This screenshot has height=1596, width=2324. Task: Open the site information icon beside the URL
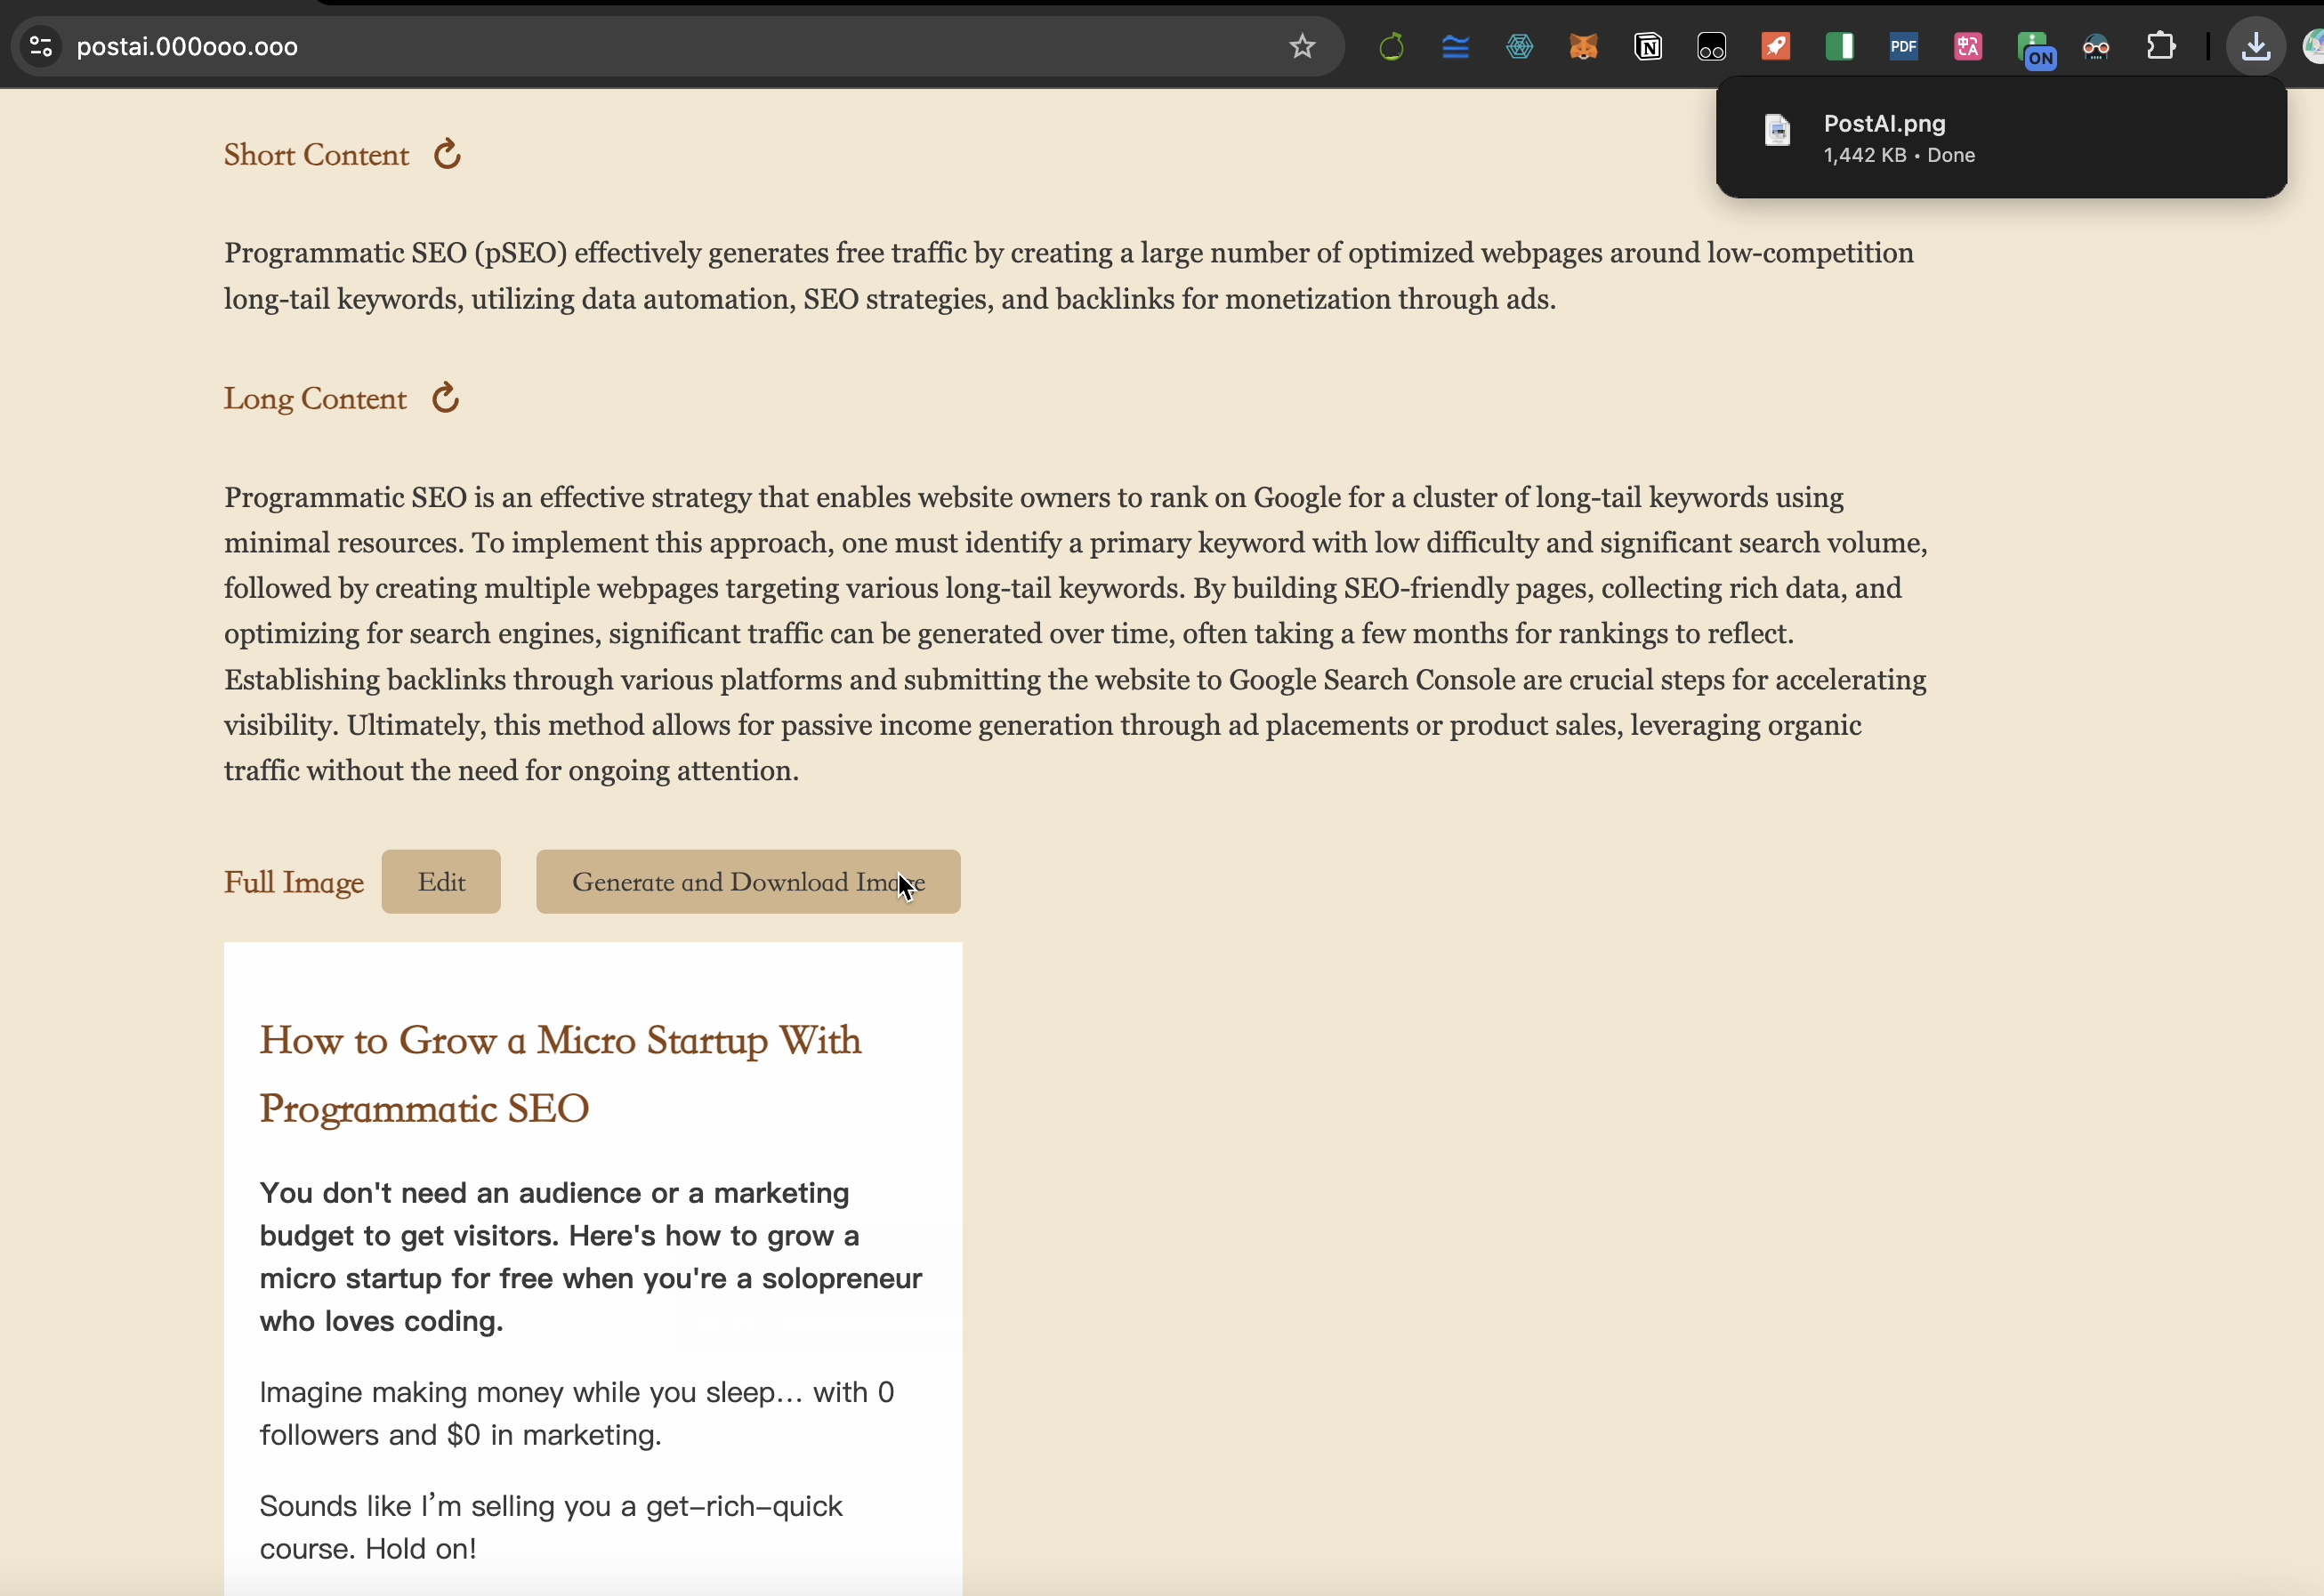(x=41, y=46)
